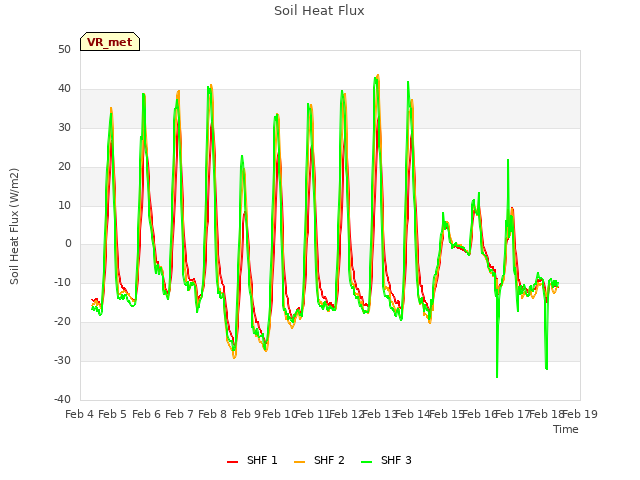The width and height of the screenshot is (640, 480).
Task: Click the Feb 8 x-axis label
Action: coord(212,414)
